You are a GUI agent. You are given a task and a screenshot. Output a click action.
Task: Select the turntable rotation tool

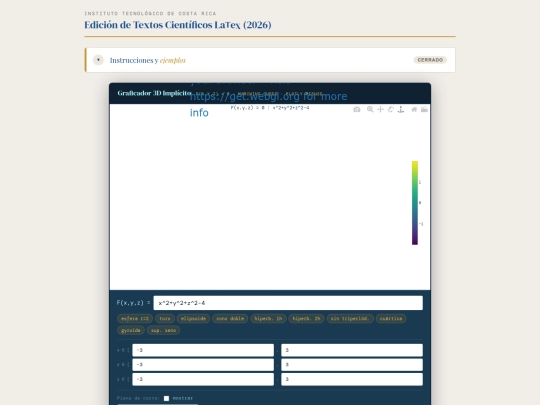401,109
